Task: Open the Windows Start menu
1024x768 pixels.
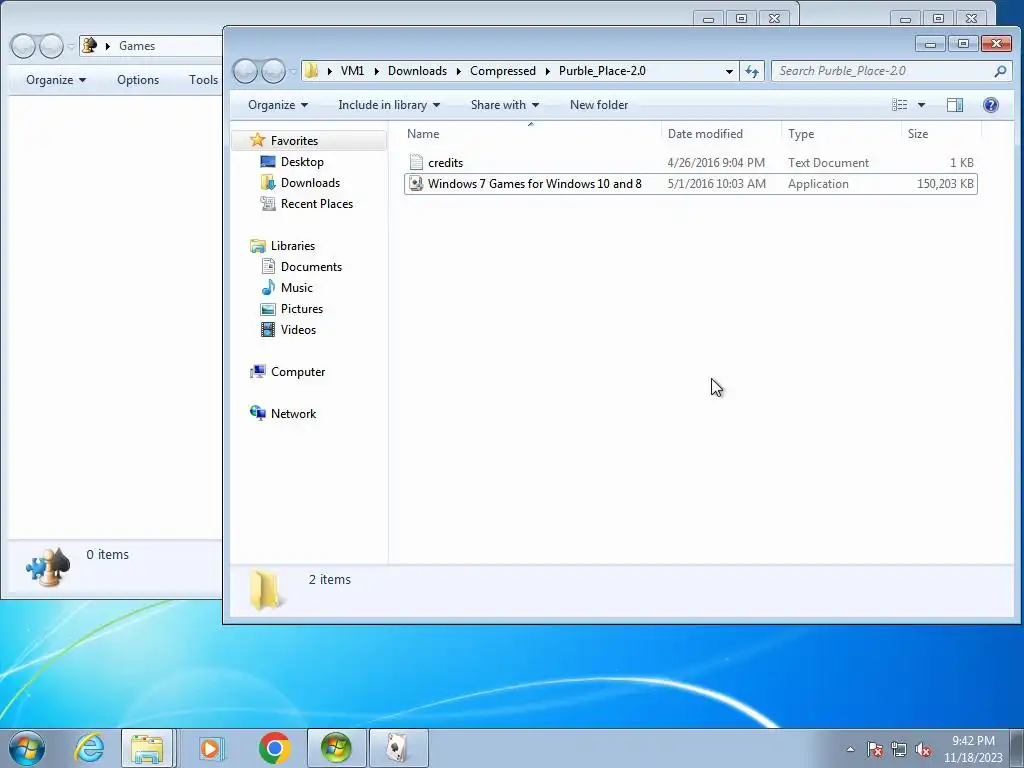Action: coord(27,748)
